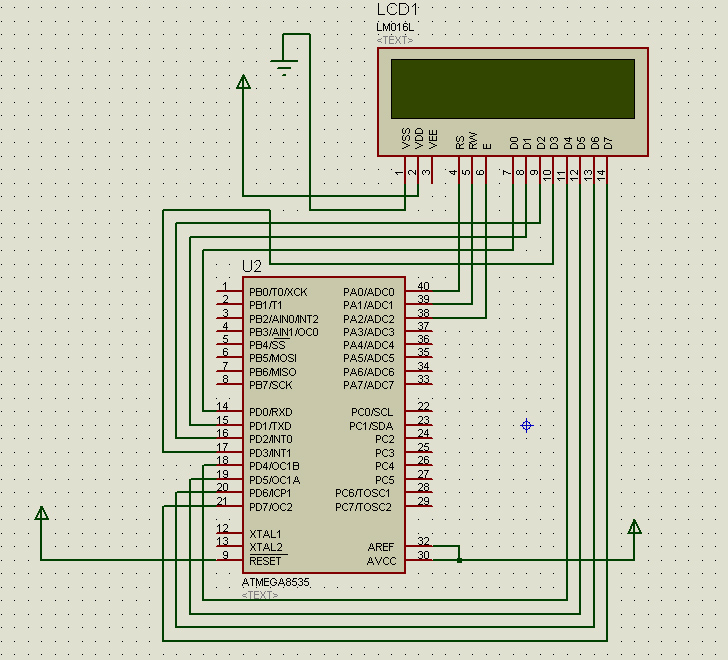Select the power terminal connected to RESET wire
This screenshot has height=660, width=728.
click(x=41, y=515)
